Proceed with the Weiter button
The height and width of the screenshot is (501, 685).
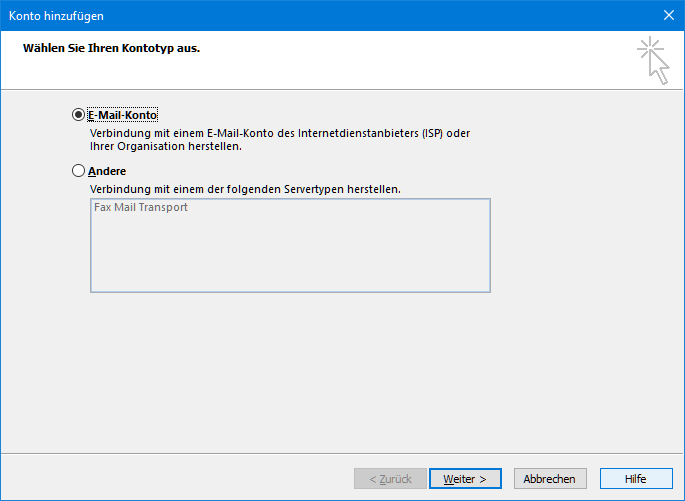click(x=464, y=479)
